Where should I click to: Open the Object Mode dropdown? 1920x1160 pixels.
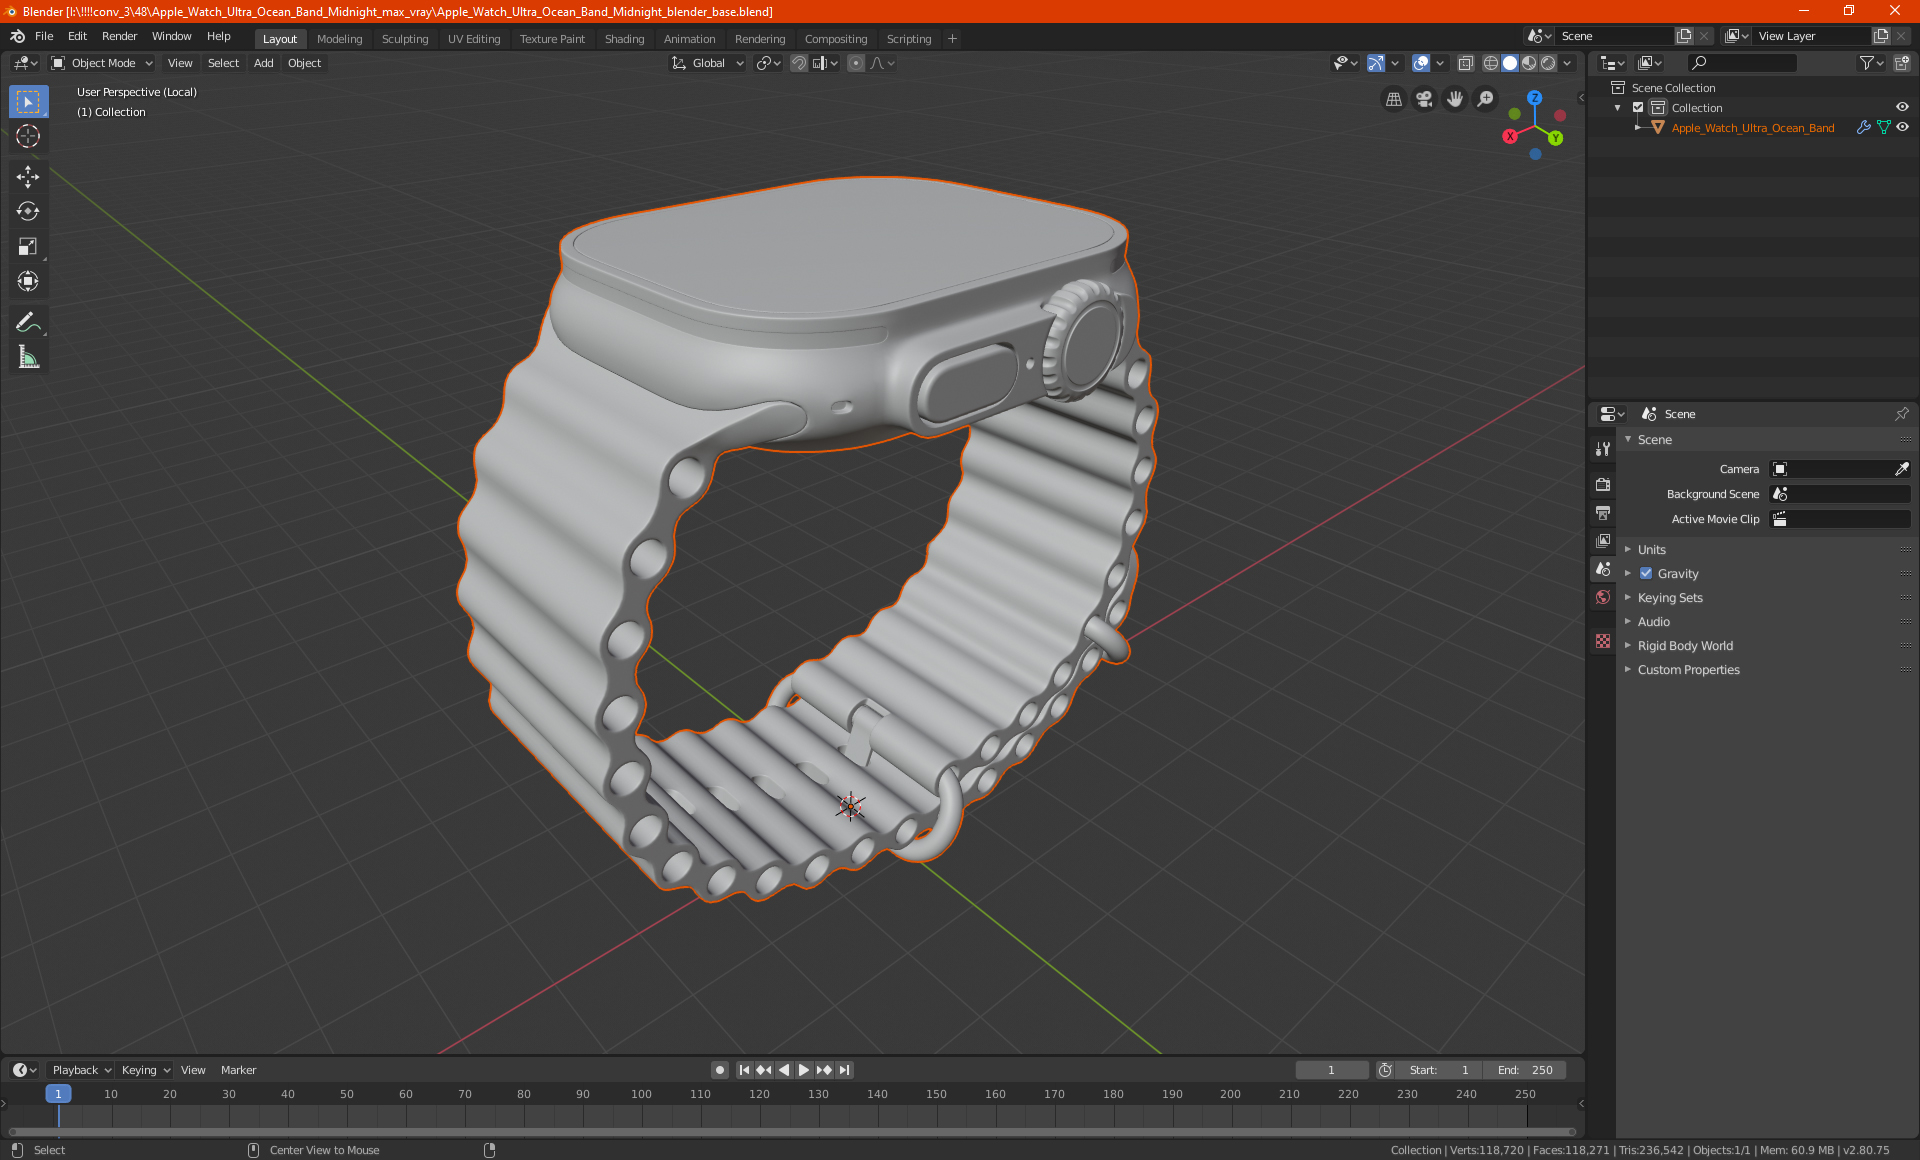pyautogui.click(x=102, y=63)
